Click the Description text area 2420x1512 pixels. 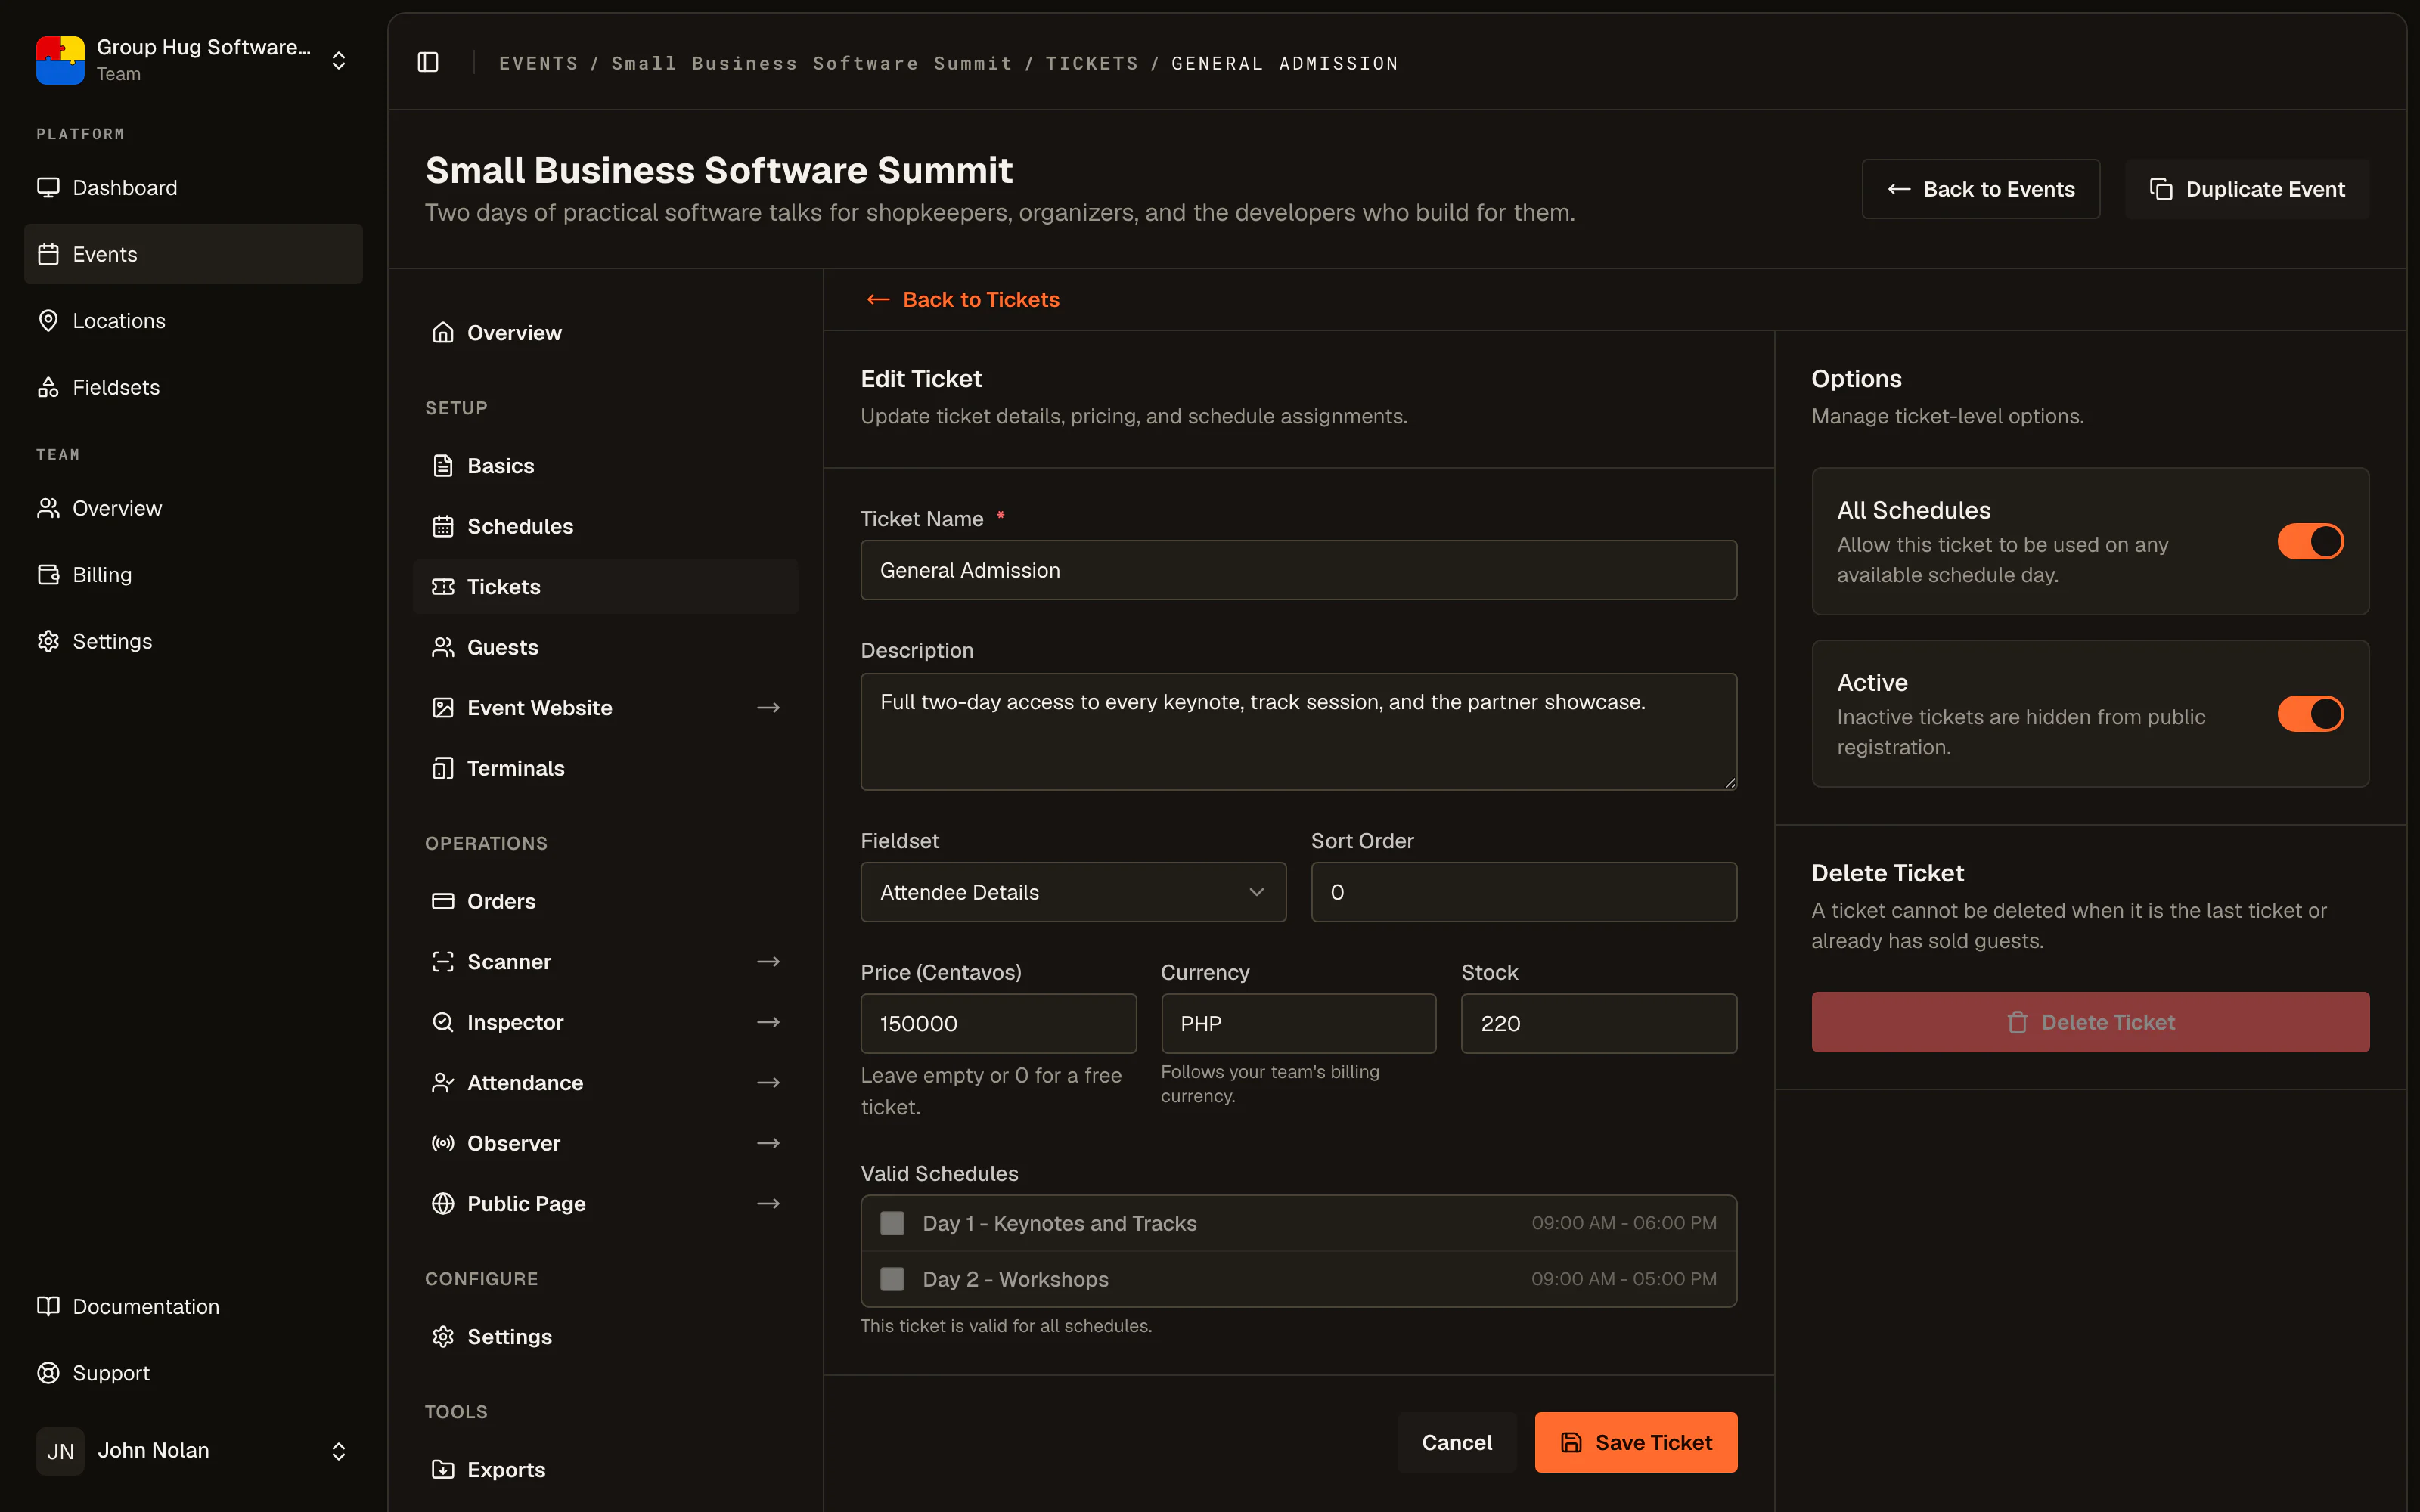click(1299, 732)
